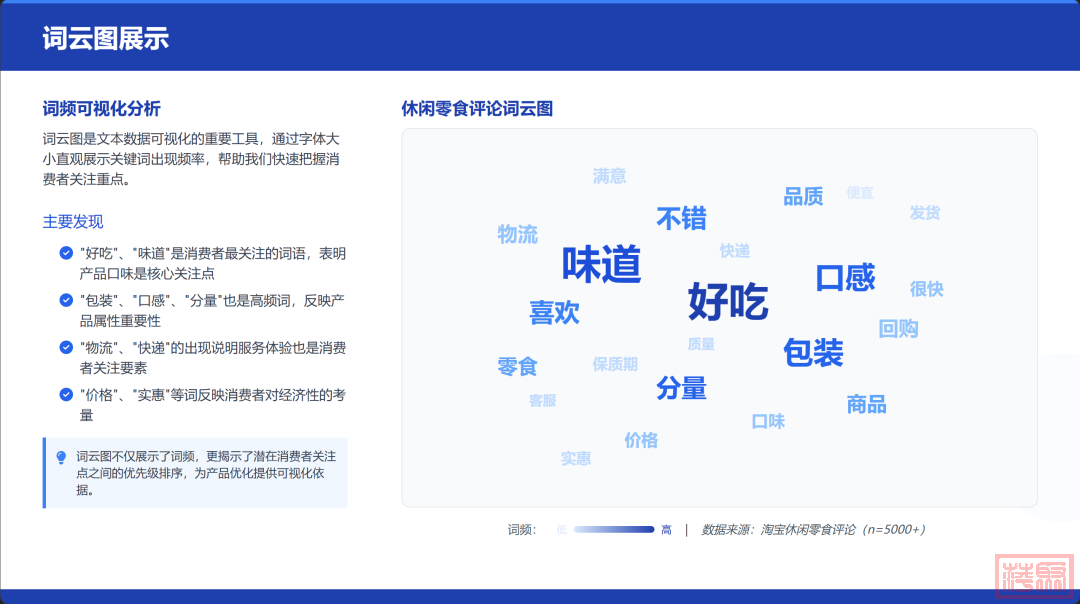This screenshot has width=1080, height=604.
Task: Click the checkmark icon beside the "包装"、"口感" finding
Action: pos(66,301)
